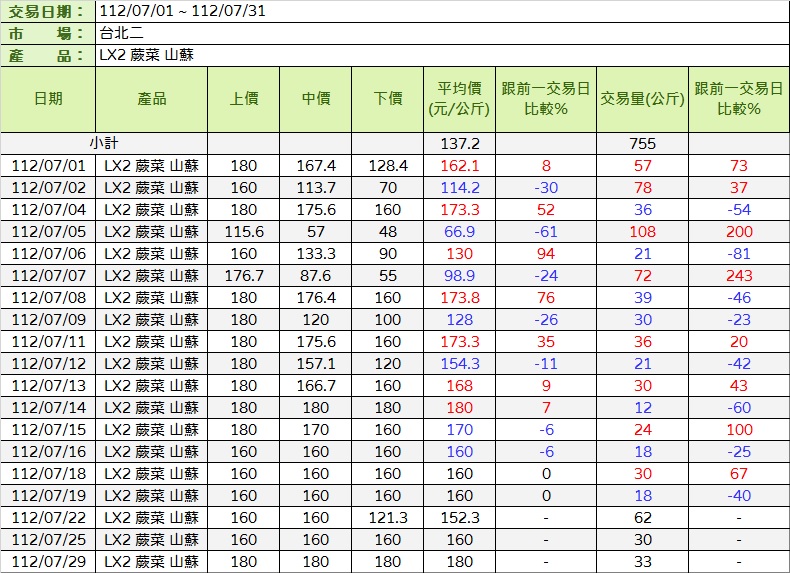Click the 平均價(元/公斤) column header
790x573 pixels.
point(460,99)
